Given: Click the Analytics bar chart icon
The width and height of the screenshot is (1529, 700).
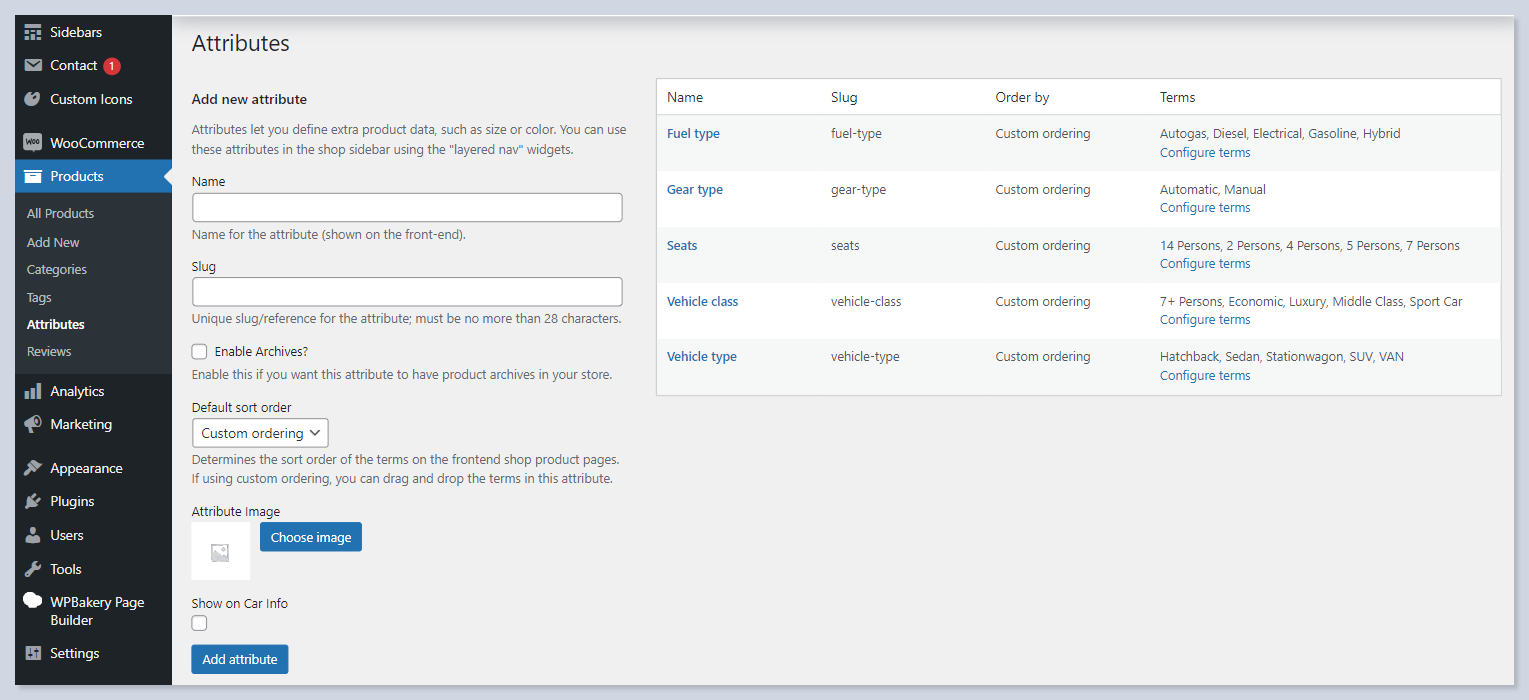Looking at the screenshot, I should coord(33,391).
